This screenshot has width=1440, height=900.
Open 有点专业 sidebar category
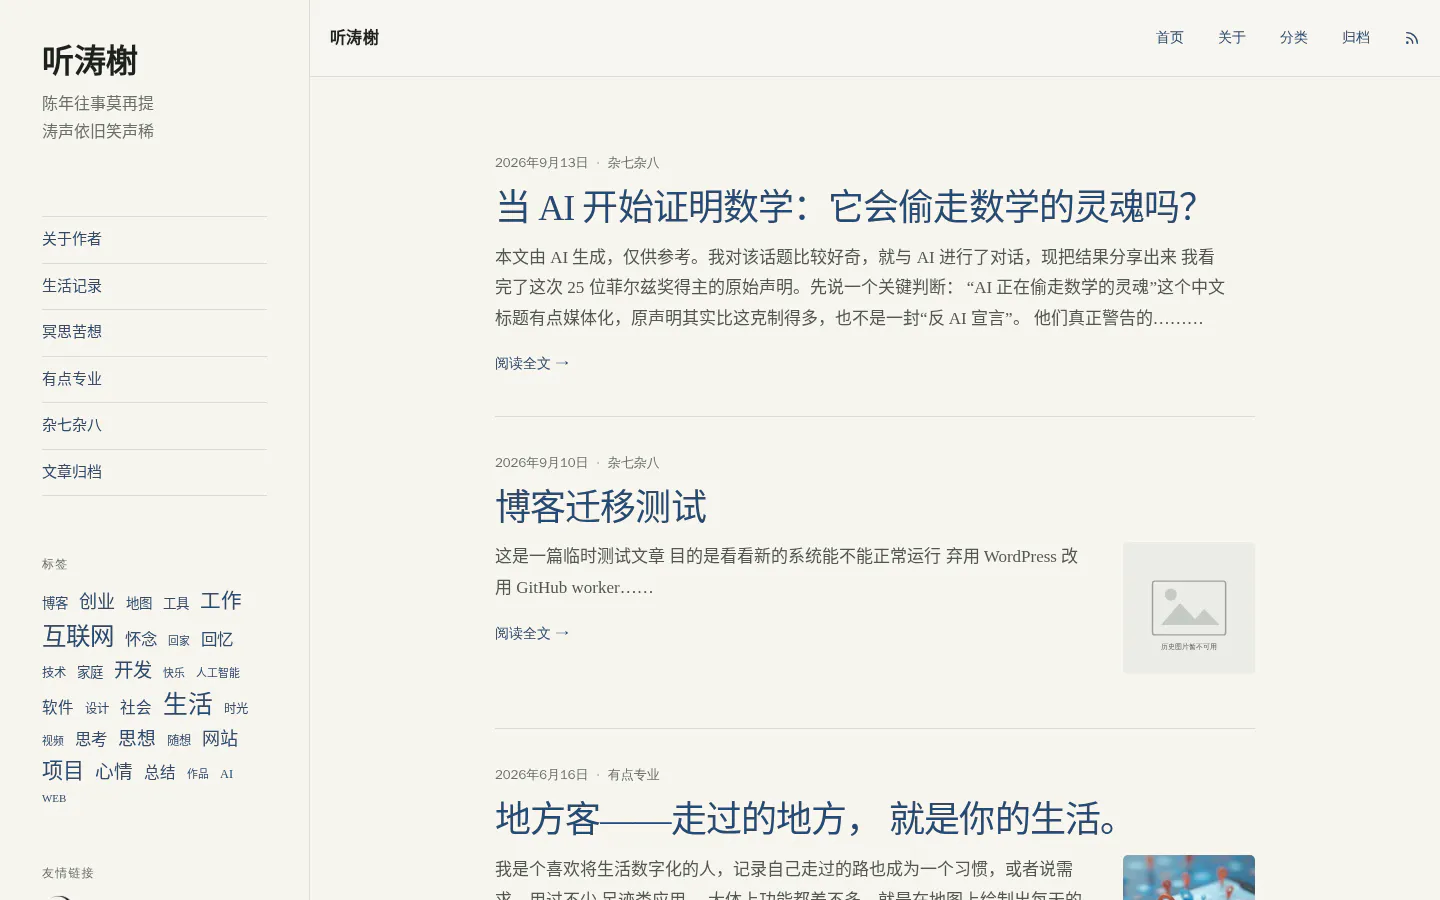coord(154,379)
